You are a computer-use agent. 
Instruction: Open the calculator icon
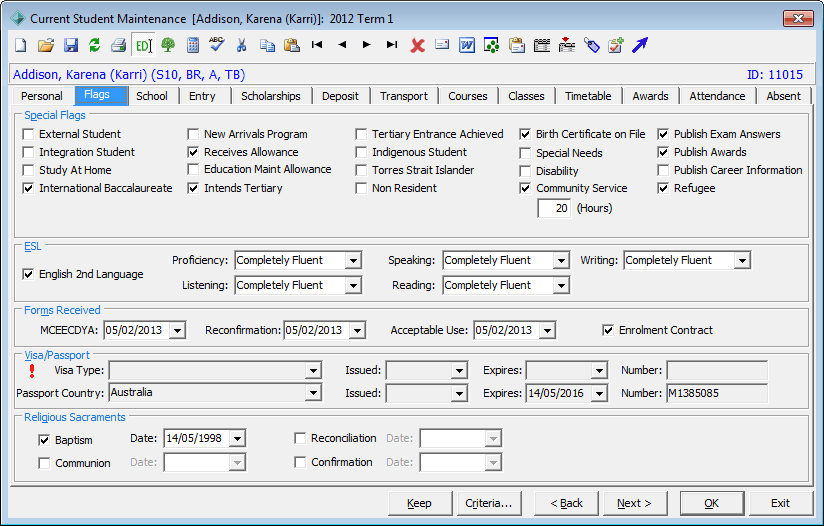coord(193,45)
